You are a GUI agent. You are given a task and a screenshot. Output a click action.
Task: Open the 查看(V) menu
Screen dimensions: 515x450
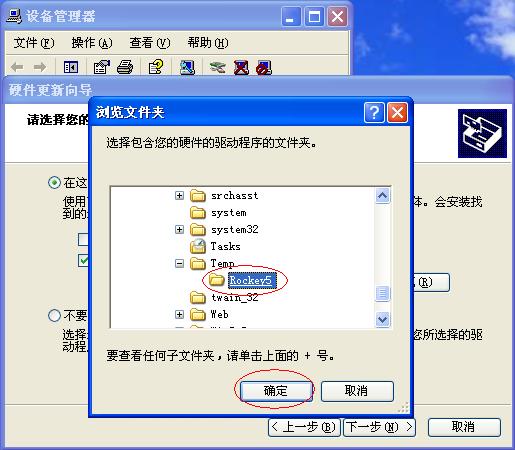tap(150, 43)
